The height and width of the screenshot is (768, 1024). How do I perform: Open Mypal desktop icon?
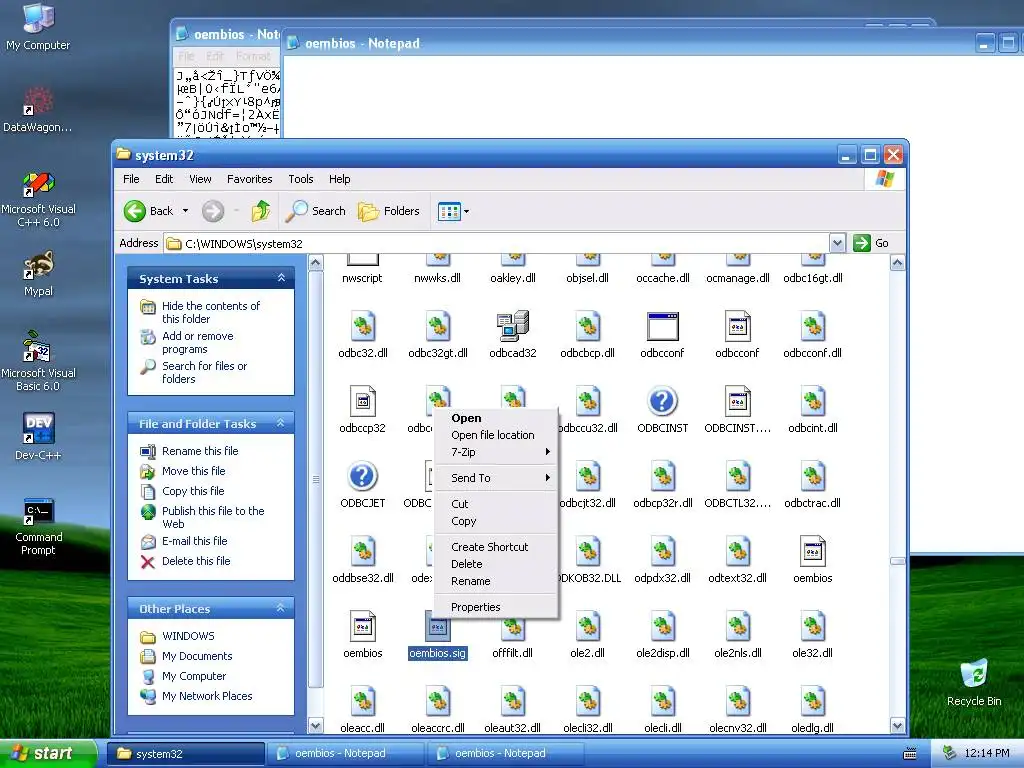pos(38,273)
